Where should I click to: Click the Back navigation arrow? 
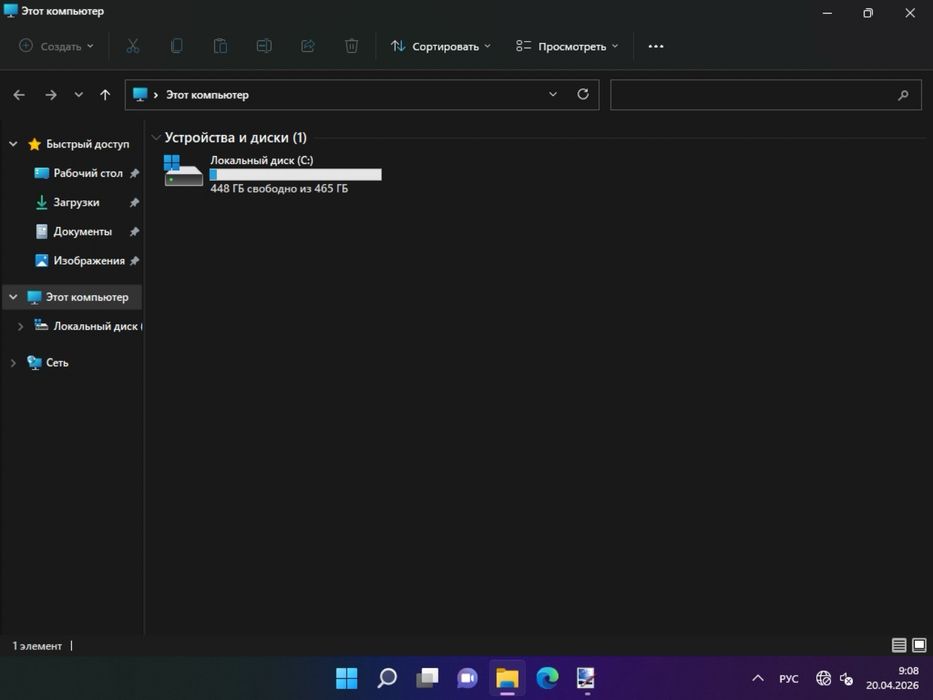click(19, 95)
